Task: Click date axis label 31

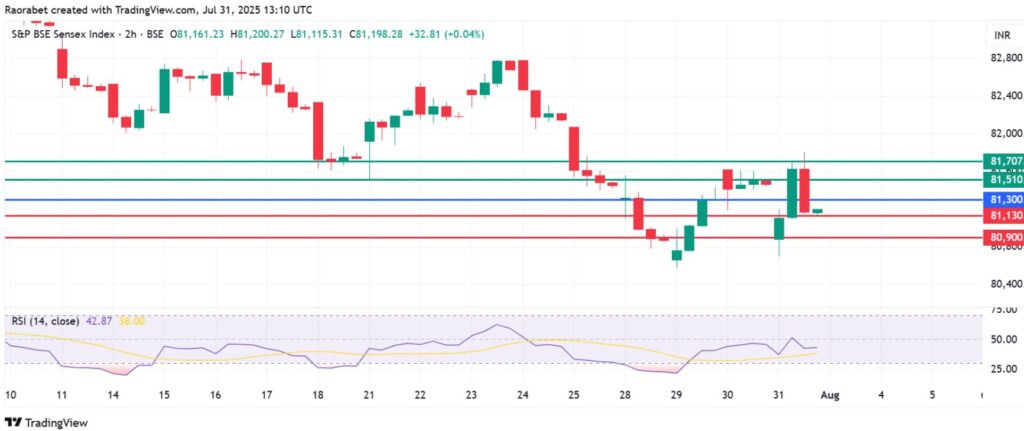Action: [778, 395]
